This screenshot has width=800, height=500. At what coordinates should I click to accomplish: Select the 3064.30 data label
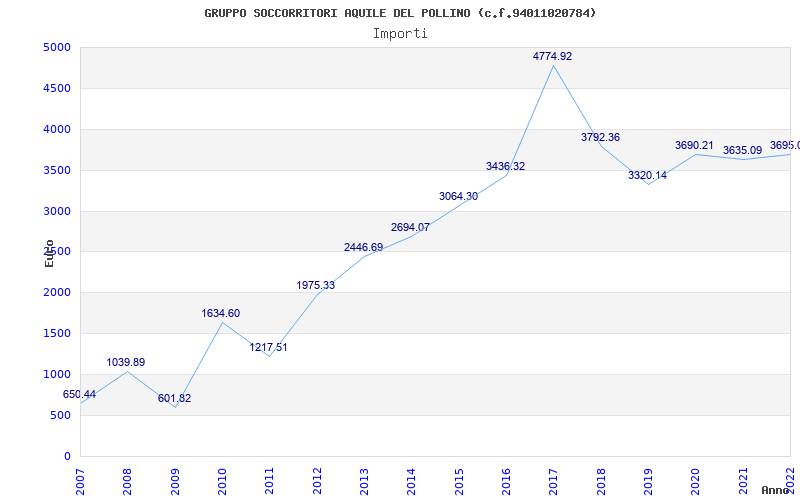tap(459, 196)
